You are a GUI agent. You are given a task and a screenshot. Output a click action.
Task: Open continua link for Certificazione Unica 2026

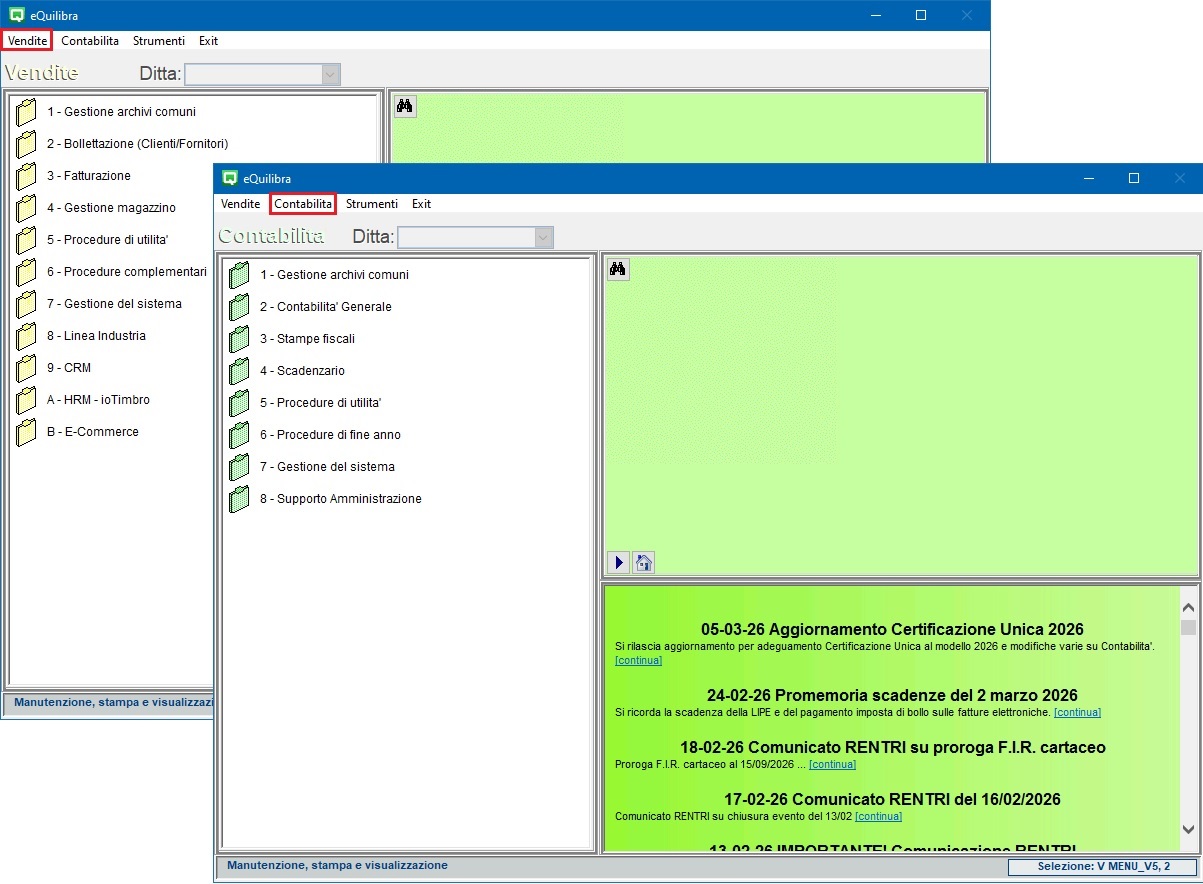click(x=638, y=660)
